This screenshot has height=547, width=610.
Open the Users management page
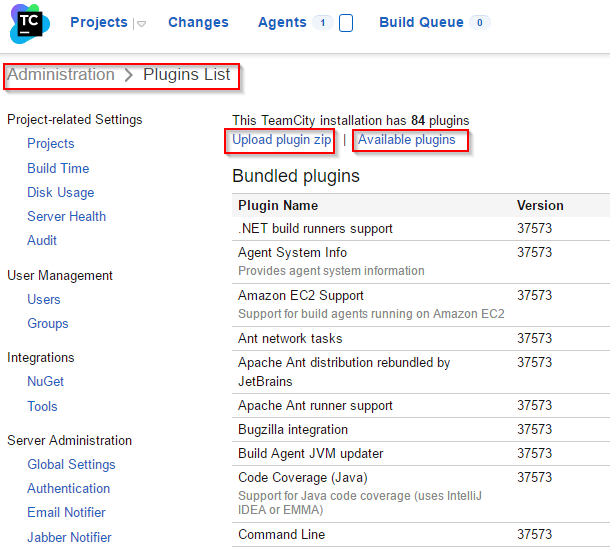tap(44, 300)
